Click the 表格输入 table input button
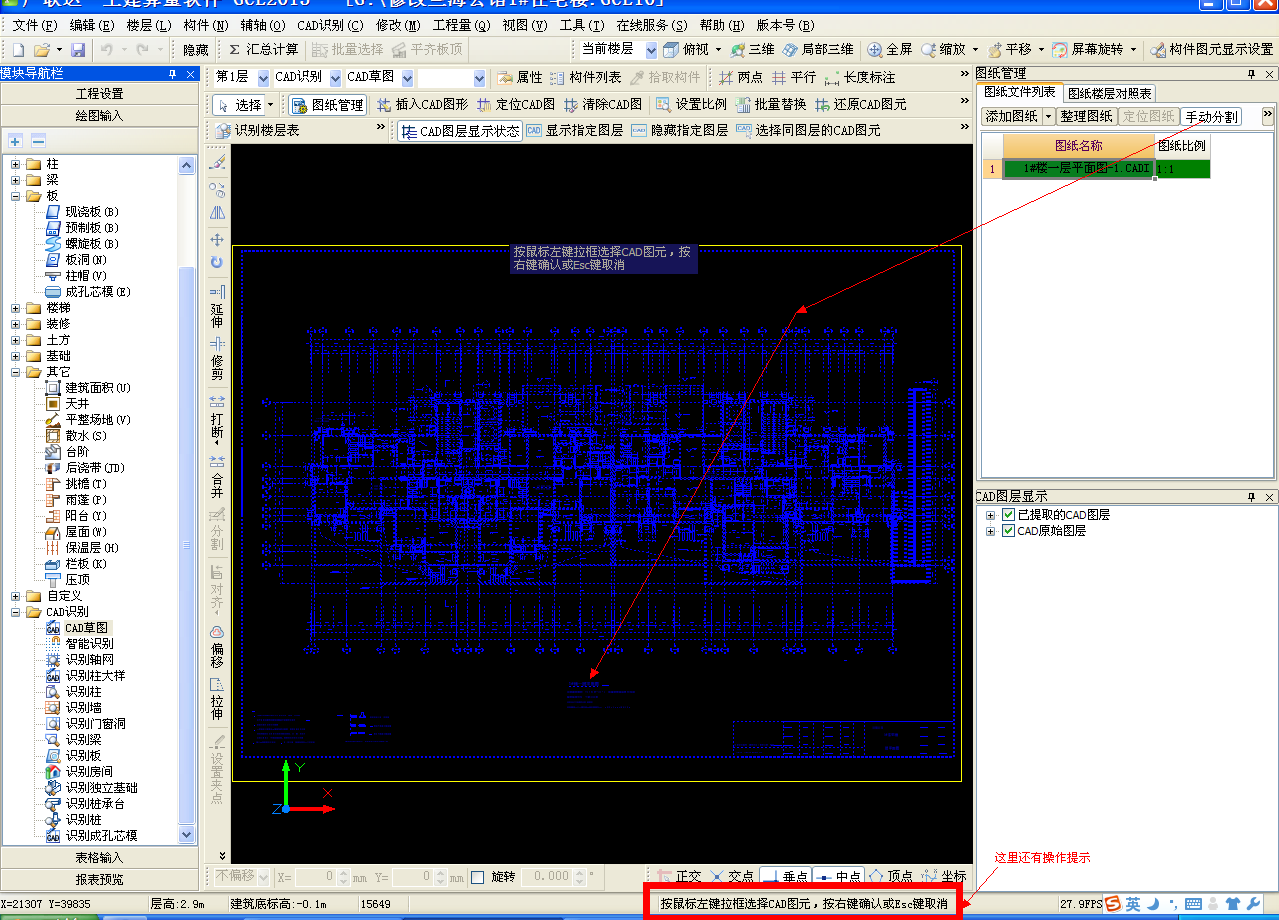 coord(100,858)
